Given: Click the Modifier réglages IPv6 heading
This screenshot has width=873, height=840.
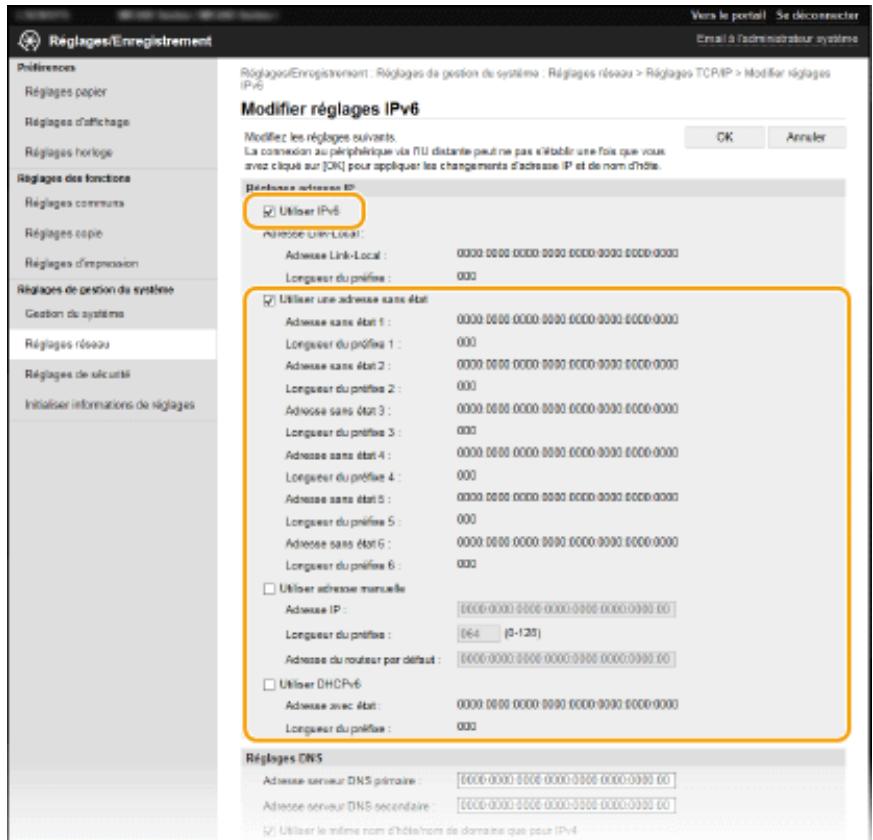Looking at the screenshot, I should (330, 109).
